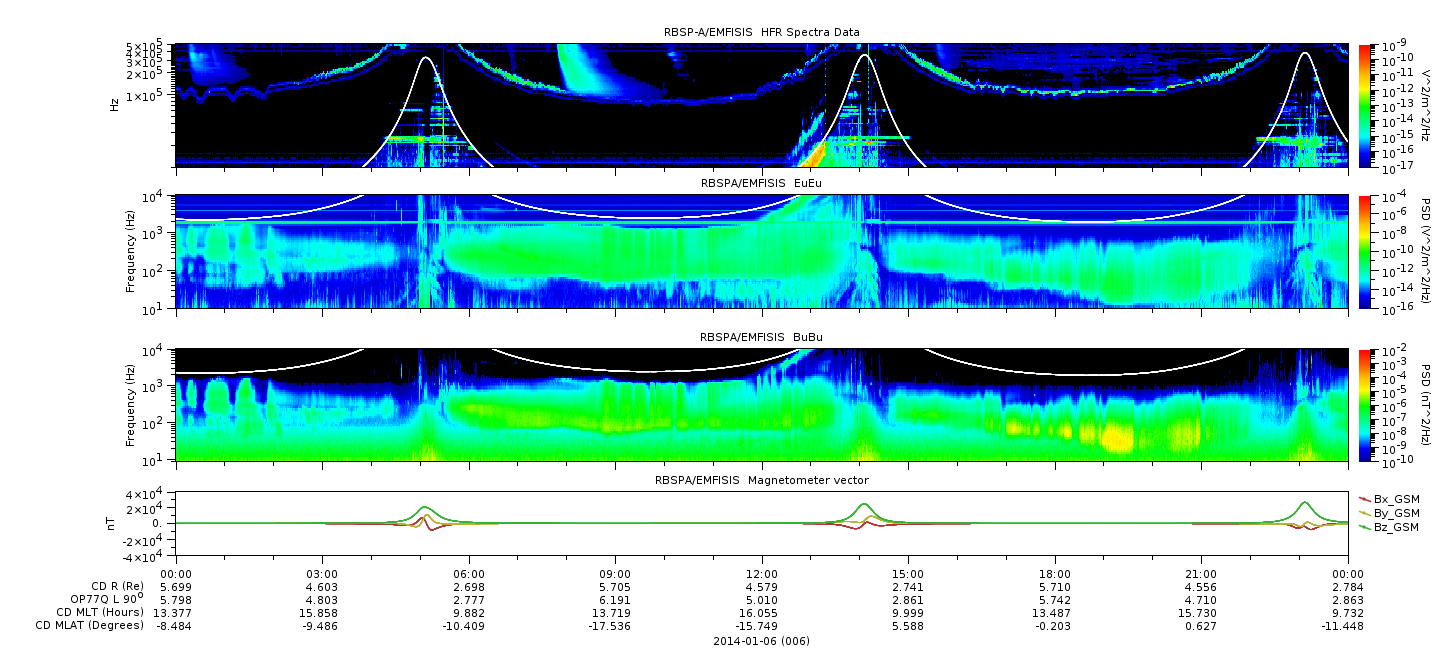Click the HFR spectra color bar
Image resolution: width=1447 pixels, height=658 pixels.
point(1366,105)
